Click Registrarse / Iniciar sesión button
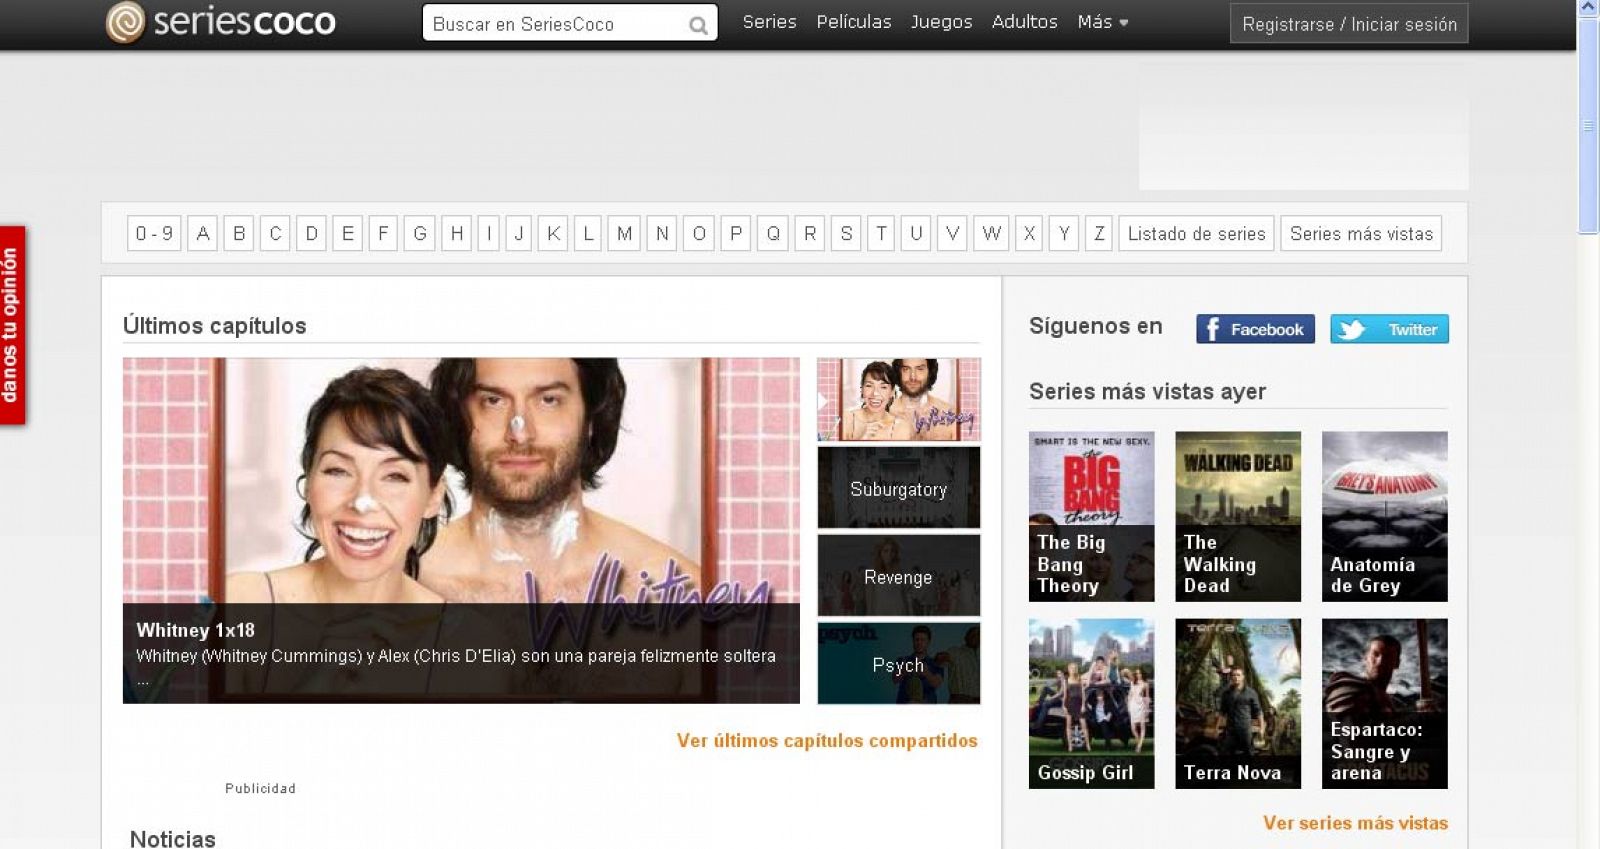 click(1349, 24)
